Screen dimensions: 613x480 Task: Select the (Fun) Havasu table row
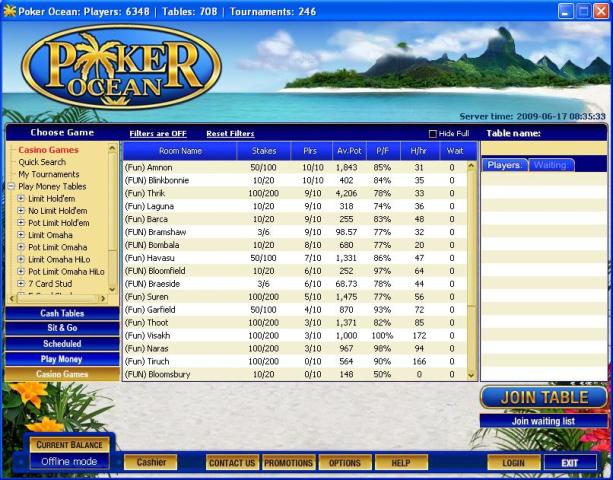point(295,258)
